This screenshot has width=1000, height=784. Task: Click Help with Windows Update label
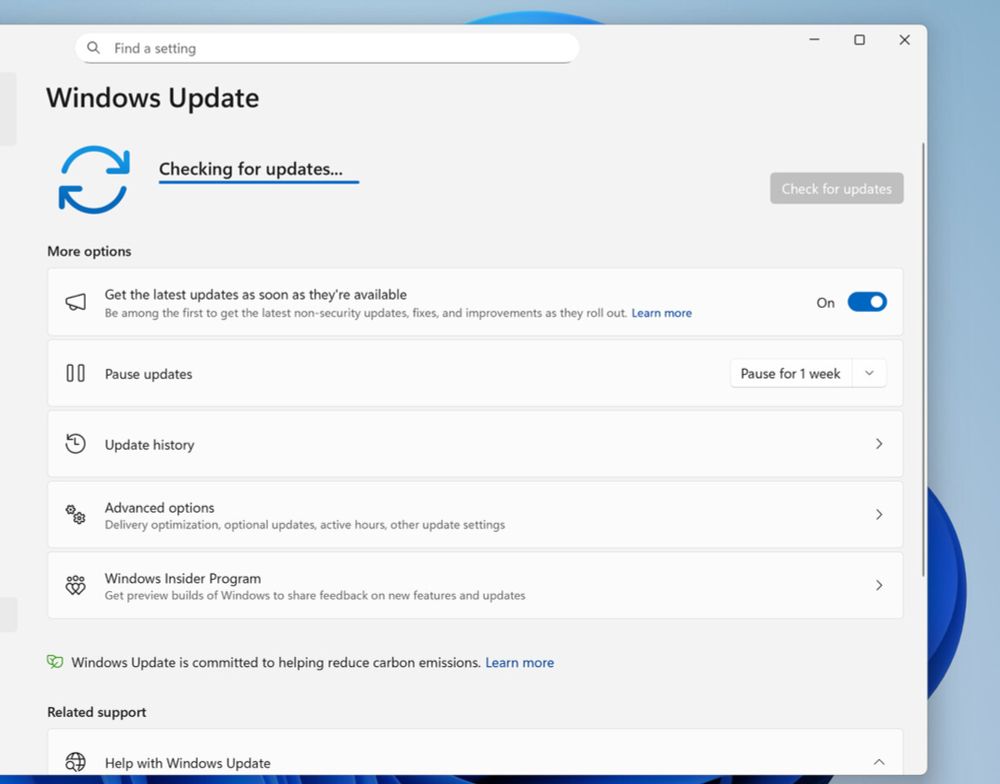click(188, 762)
